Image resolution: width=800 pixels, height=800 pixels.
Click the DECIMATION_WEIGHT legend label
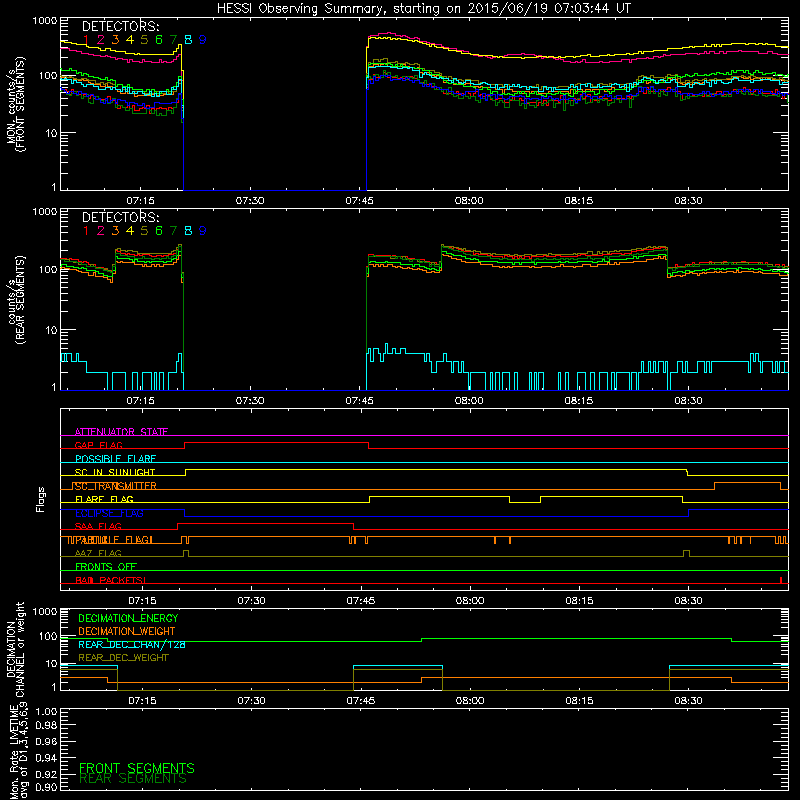click(x=127, y=631)
